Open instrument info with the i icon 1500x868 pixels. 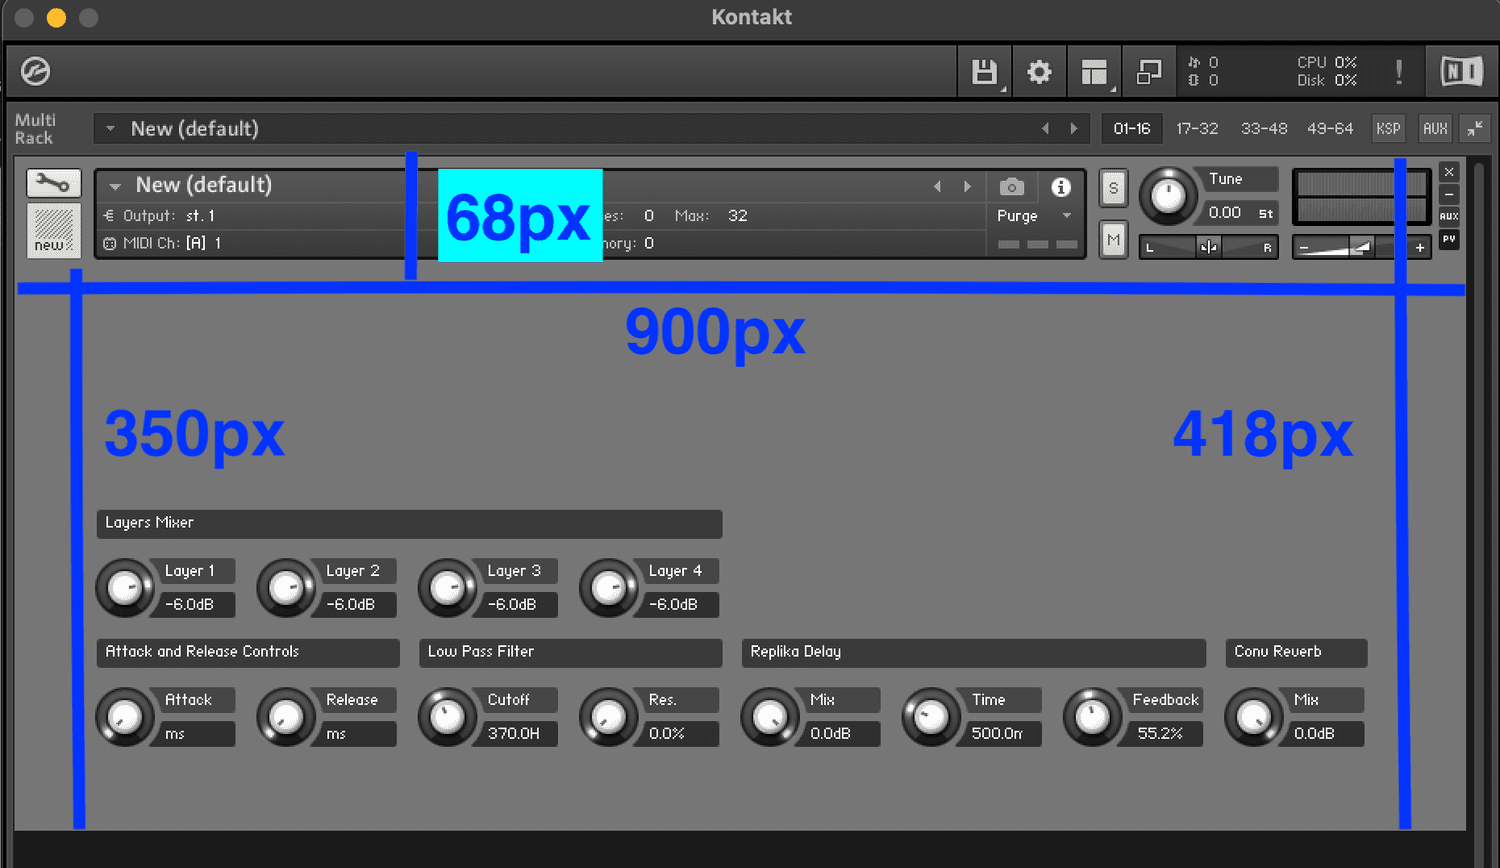click(x=1061, y=187)
